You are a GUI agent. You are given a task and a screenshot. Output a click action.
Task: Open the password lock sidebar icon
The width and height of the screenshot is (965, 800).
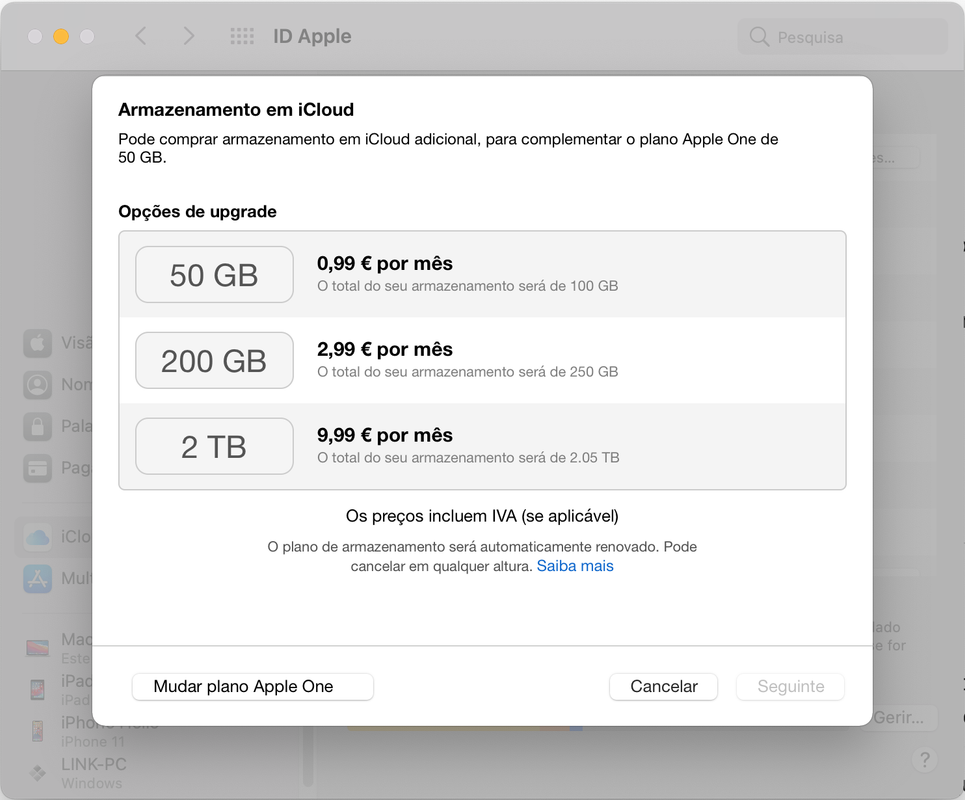click(x=38, y=426)
